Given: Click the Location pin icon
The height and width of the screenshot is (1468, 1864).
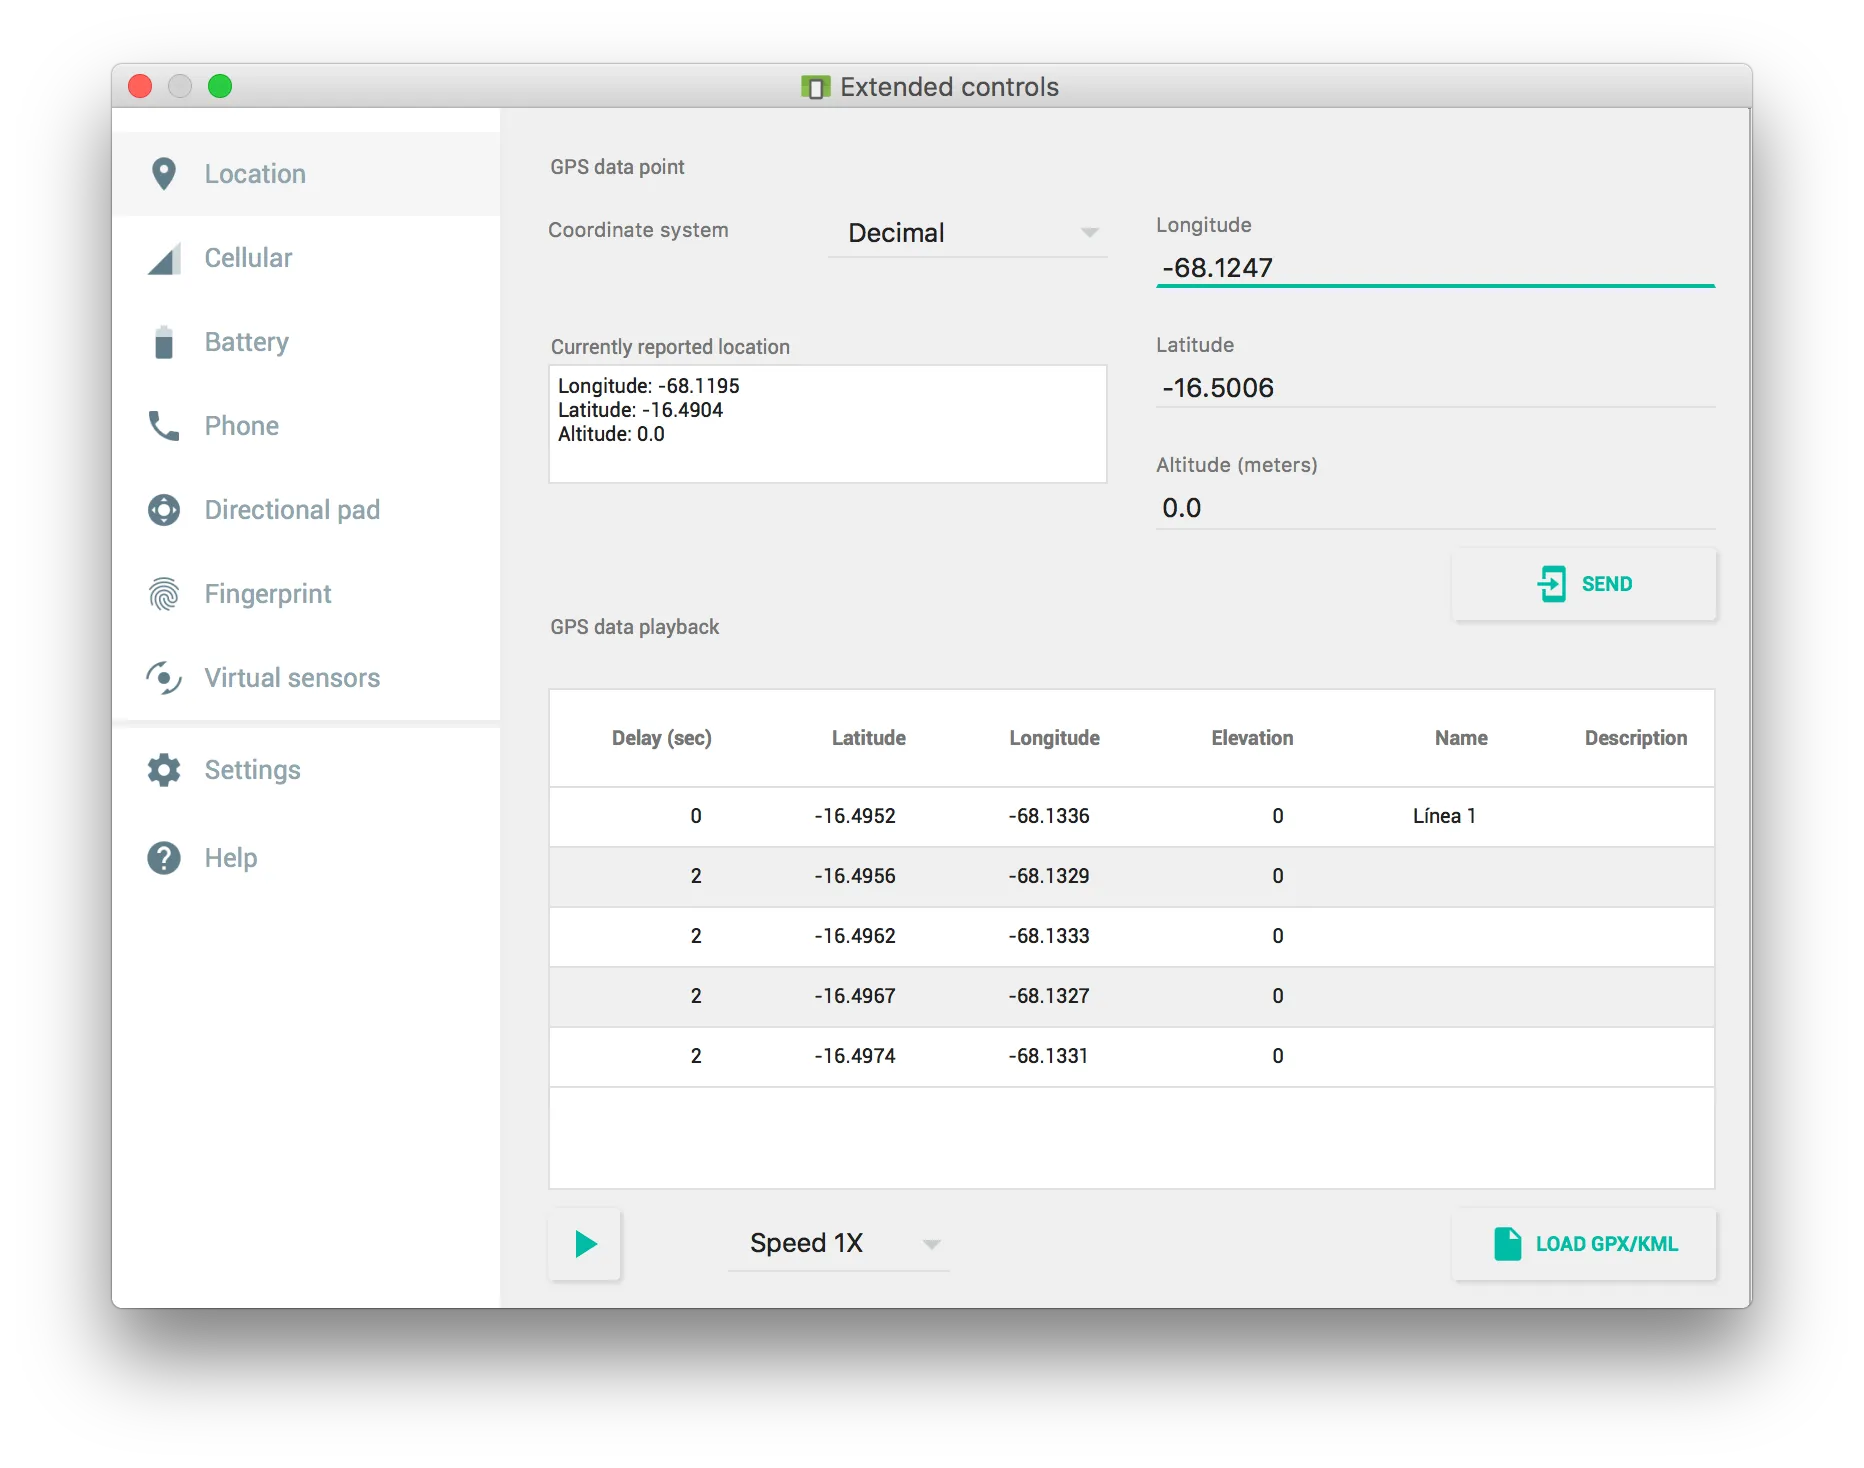Looking at the screenshot, I should (164, 174).
